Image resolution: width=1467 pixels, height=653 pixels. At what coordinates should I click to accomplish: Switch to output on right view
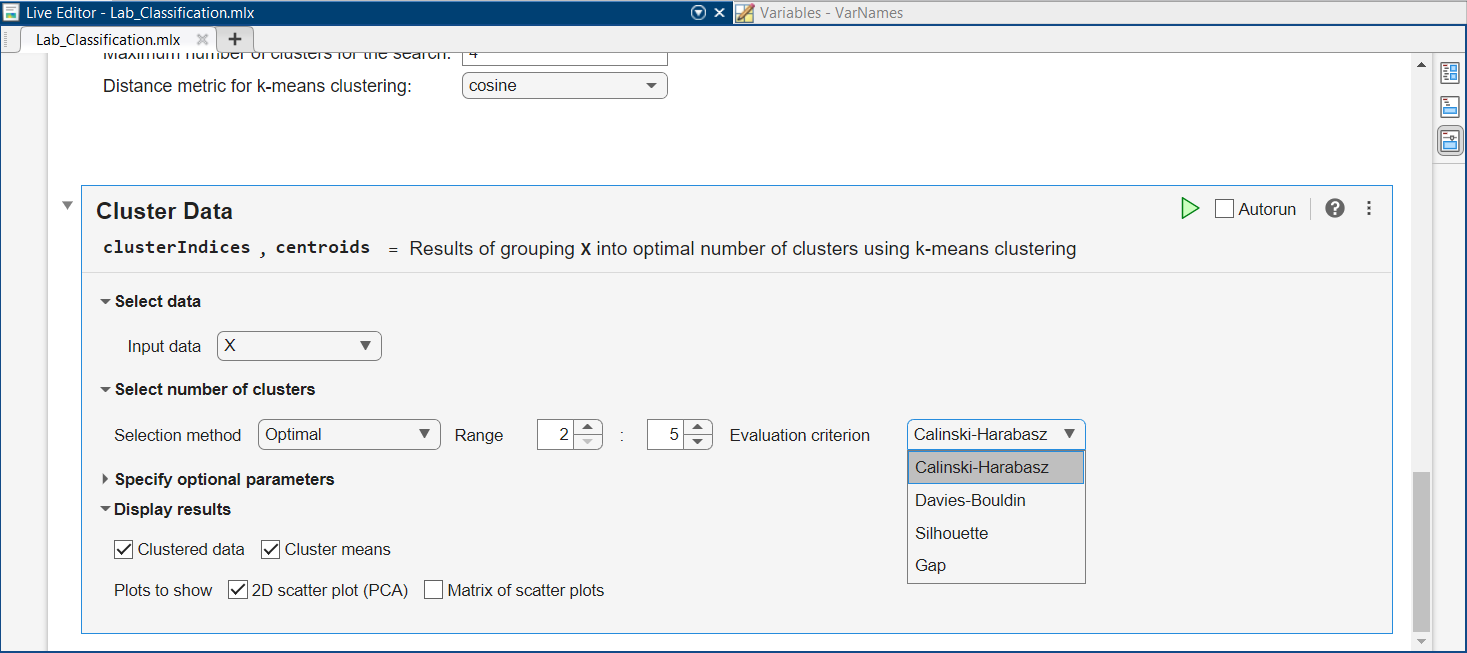pyautogui.click(x=1450, y=73)
